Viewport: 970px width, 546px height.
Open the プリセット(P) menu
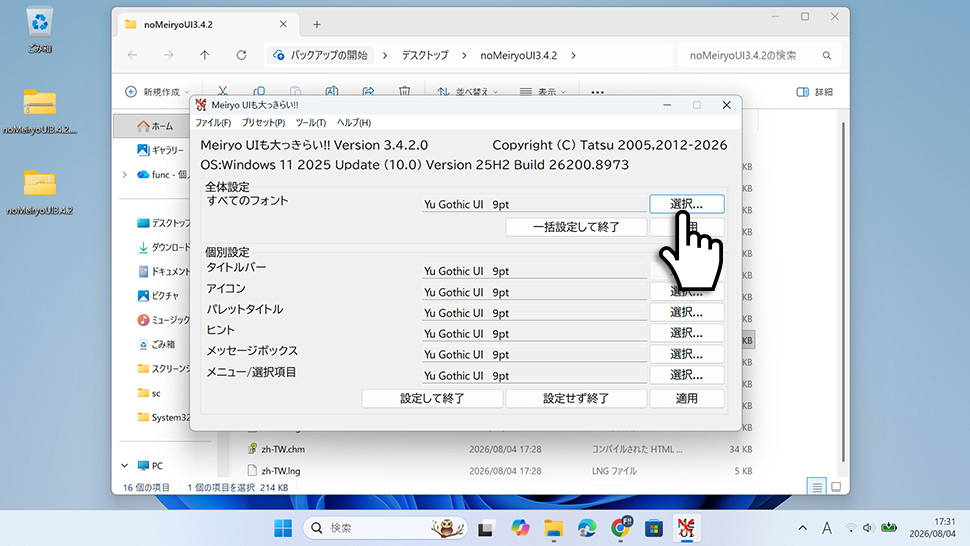click(x=263, y=123)
